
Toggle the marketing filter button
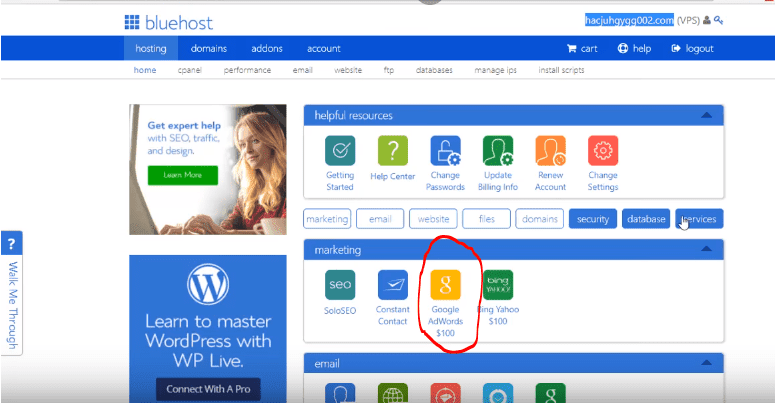coord(327,219)
